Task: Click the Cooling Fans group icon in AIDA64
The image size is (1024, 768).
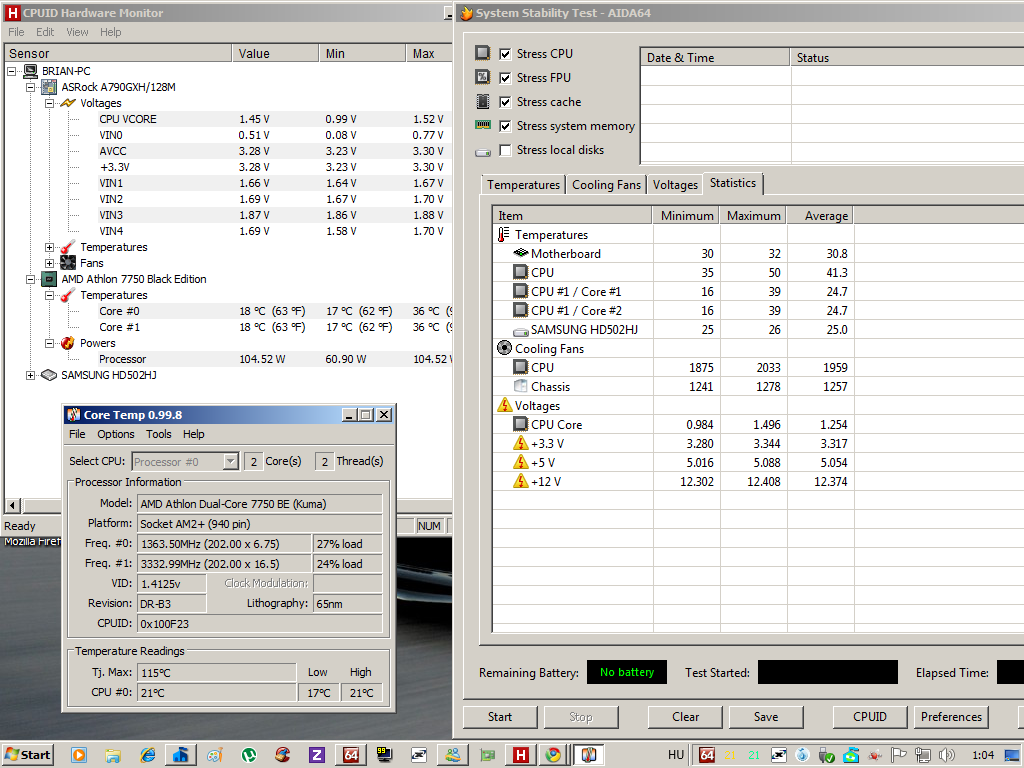Action: (504, 348)
